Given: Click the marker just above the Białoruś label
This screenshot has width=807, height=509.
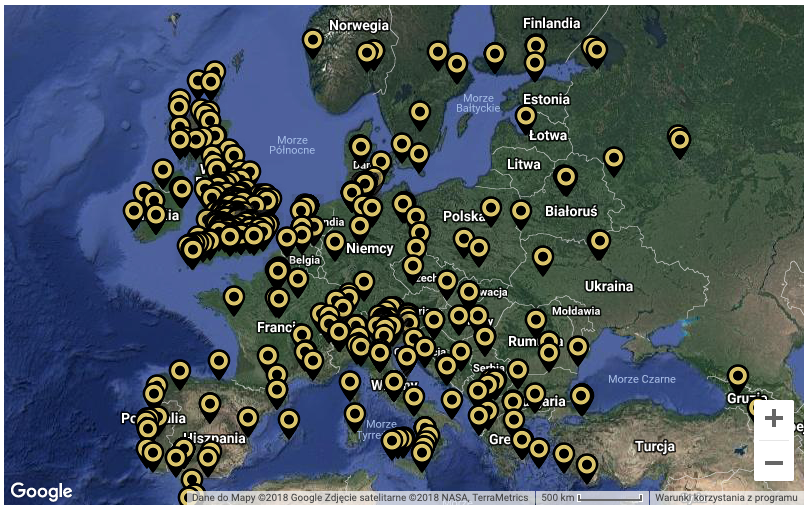Looking at the screenshot, I should (566, 181).
